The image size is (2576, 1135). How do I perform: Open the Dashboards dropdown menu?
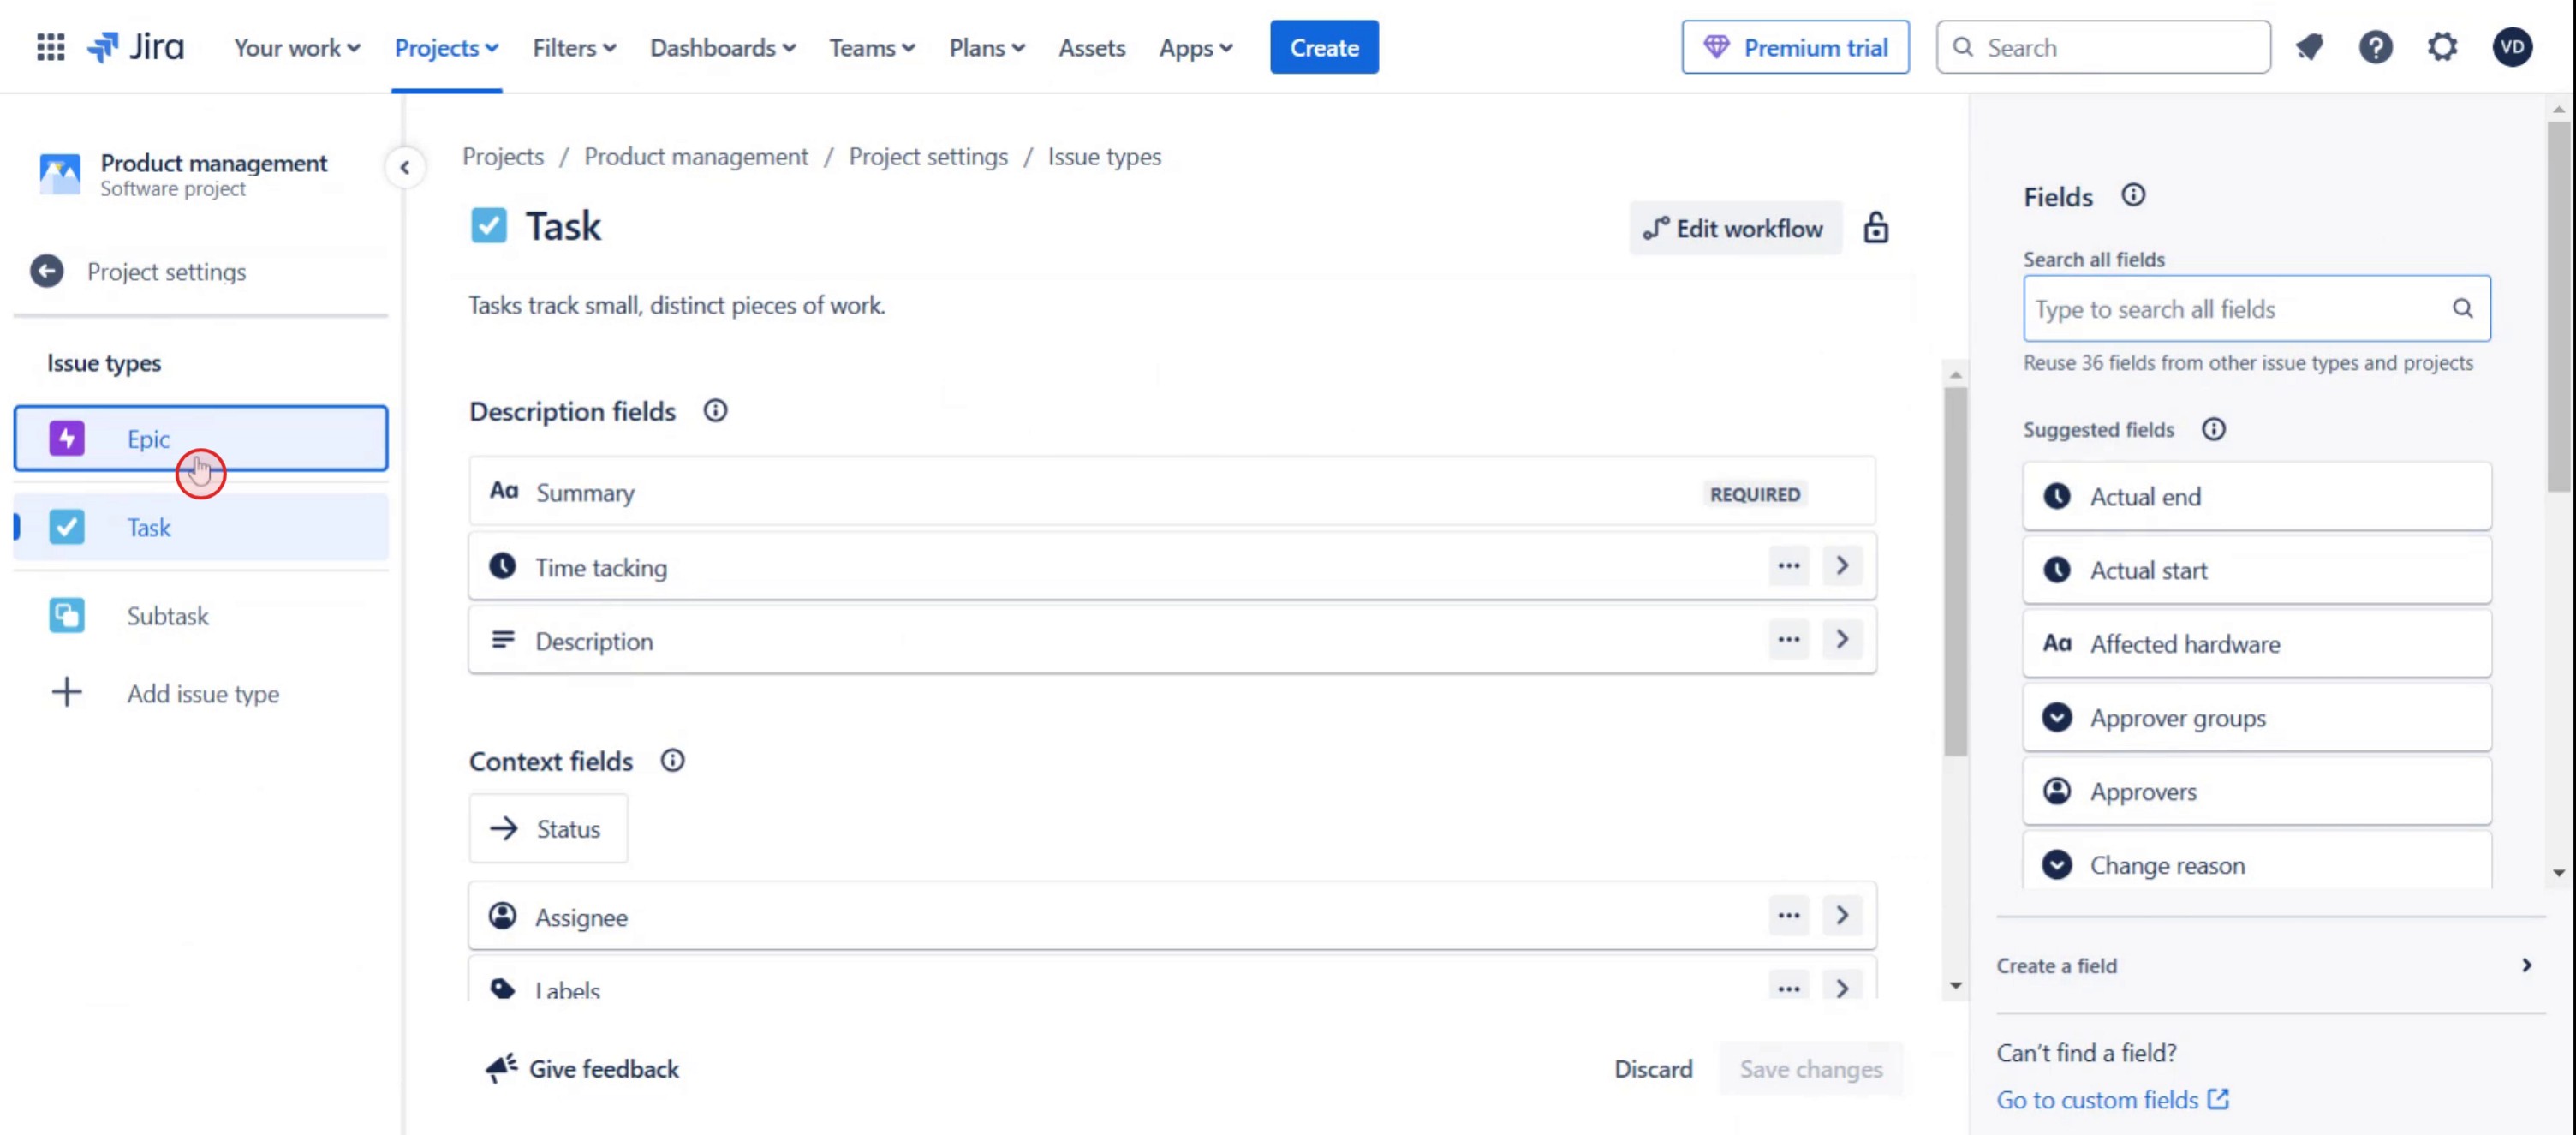click(722, 47)
